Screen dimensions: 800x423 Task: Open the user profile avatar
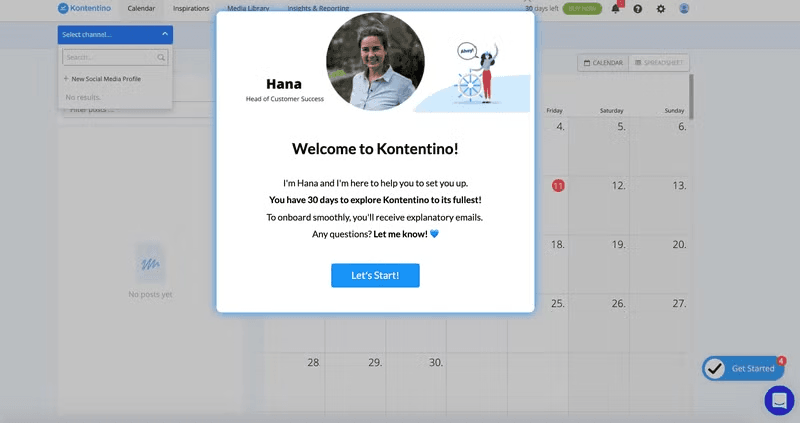684,9
